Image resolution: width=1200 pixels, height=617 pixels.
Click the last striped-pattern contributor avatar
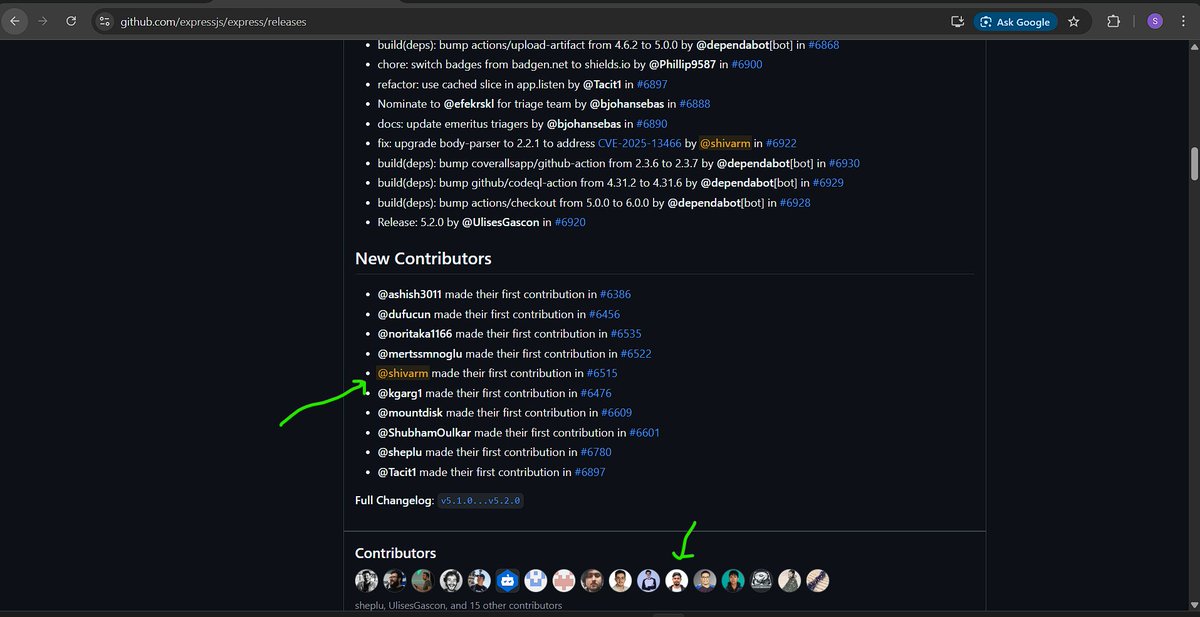click(818, 580)
